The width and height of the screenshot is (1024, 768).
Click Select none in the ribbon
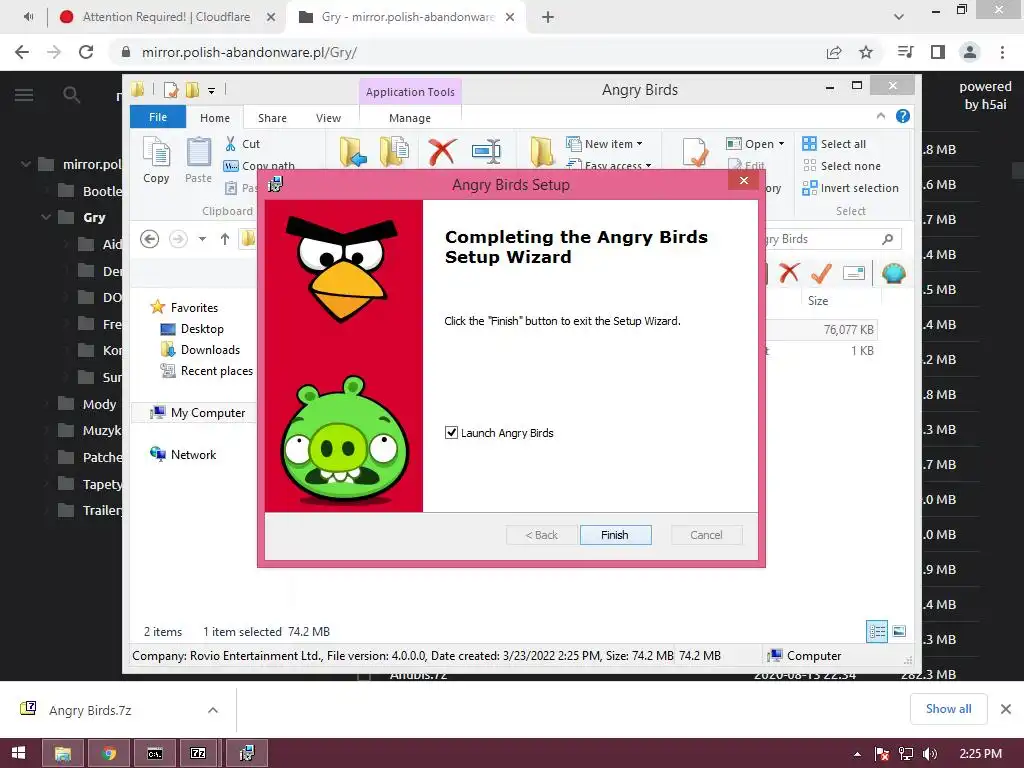842,166
